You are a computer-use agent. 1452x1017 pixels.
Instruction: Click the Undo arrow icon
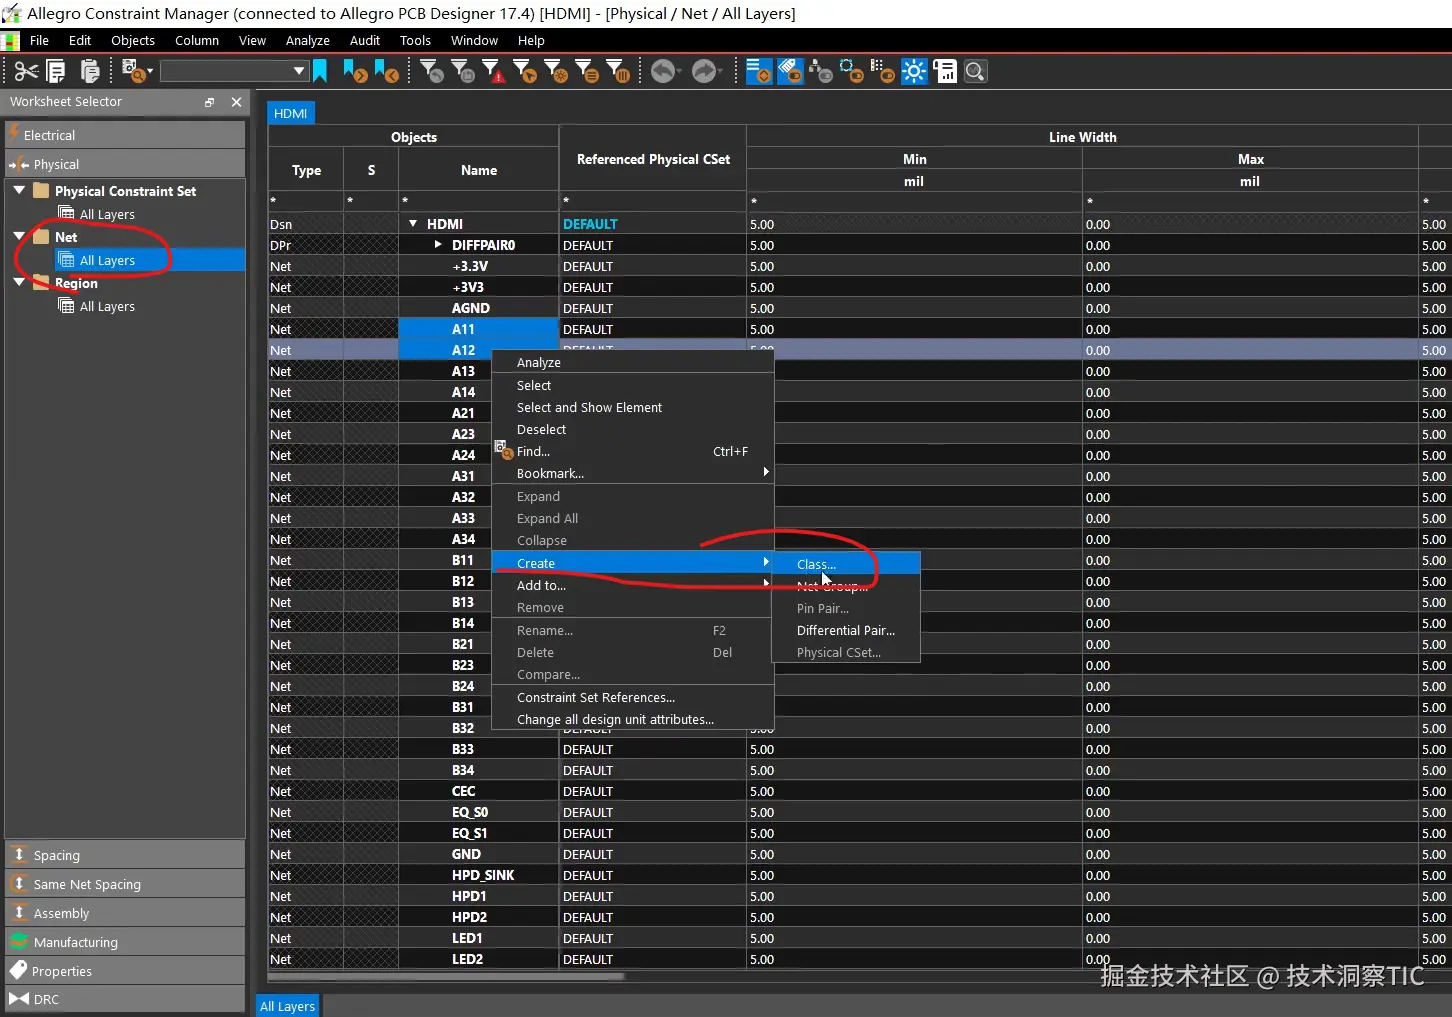662,71
